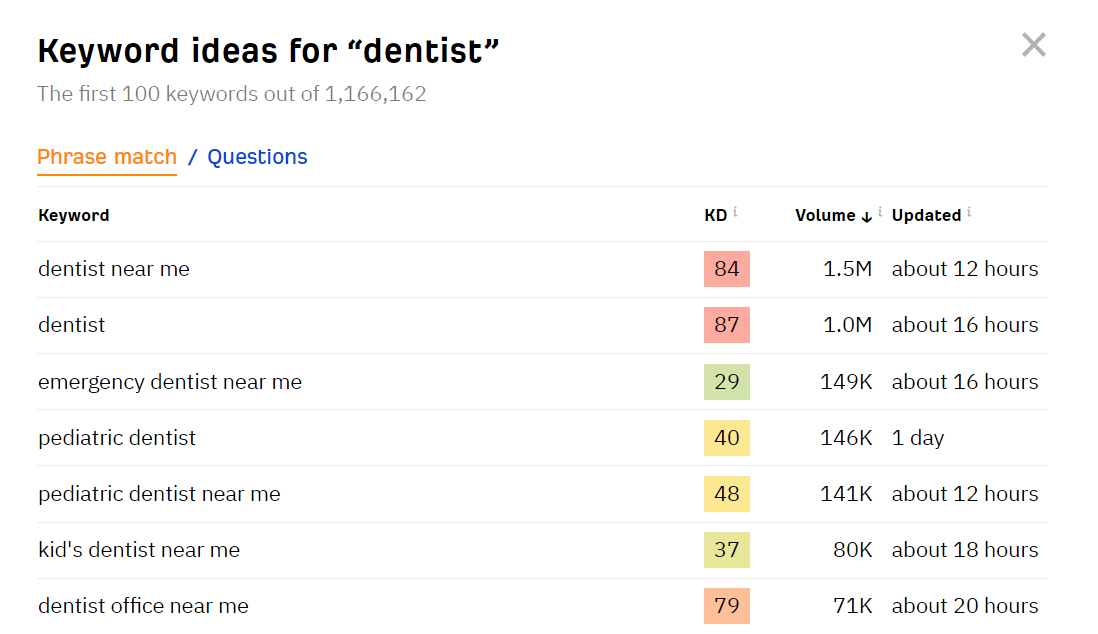Image resolution: width=1098 pixels, height=634 pixels.
Task: Open the "dentist near me" keyword
Action: (113, 268)
